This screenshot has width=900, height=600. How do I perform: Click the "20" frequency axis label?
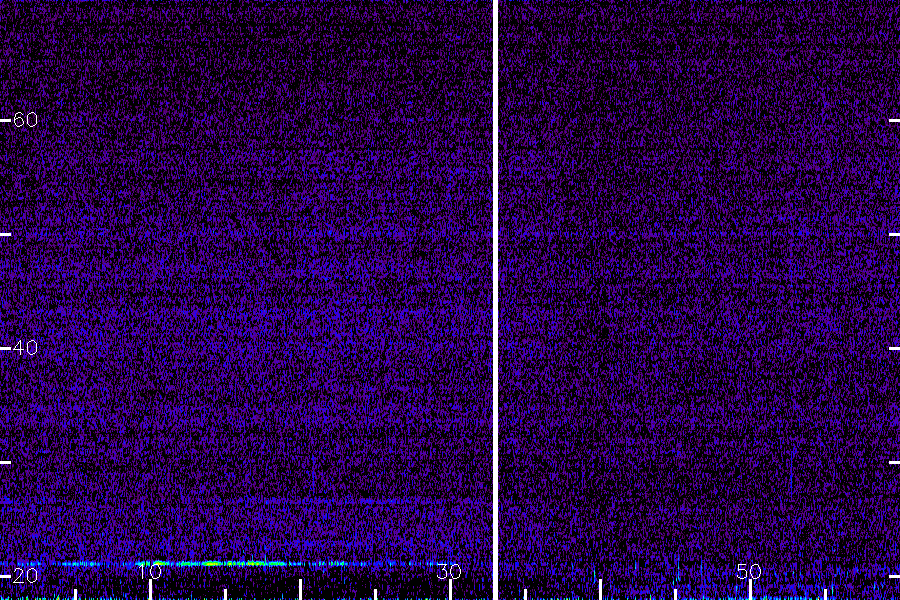tap(25, 575)
